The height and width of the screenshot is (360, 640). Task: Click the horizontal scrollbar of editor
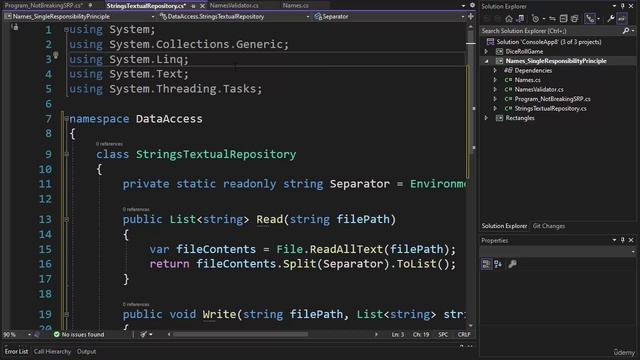point(241,334)
